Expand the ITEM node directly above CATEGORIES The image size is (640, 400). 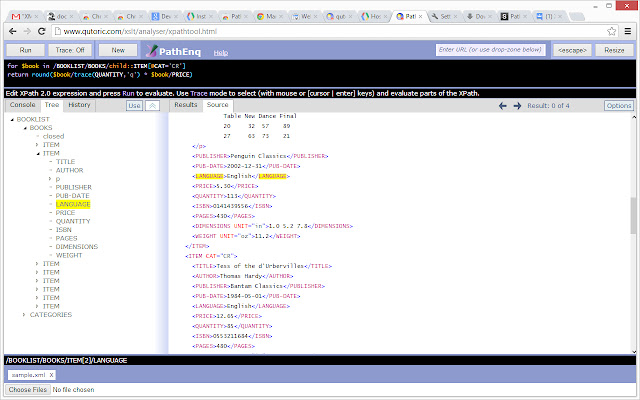pos(37,306)
